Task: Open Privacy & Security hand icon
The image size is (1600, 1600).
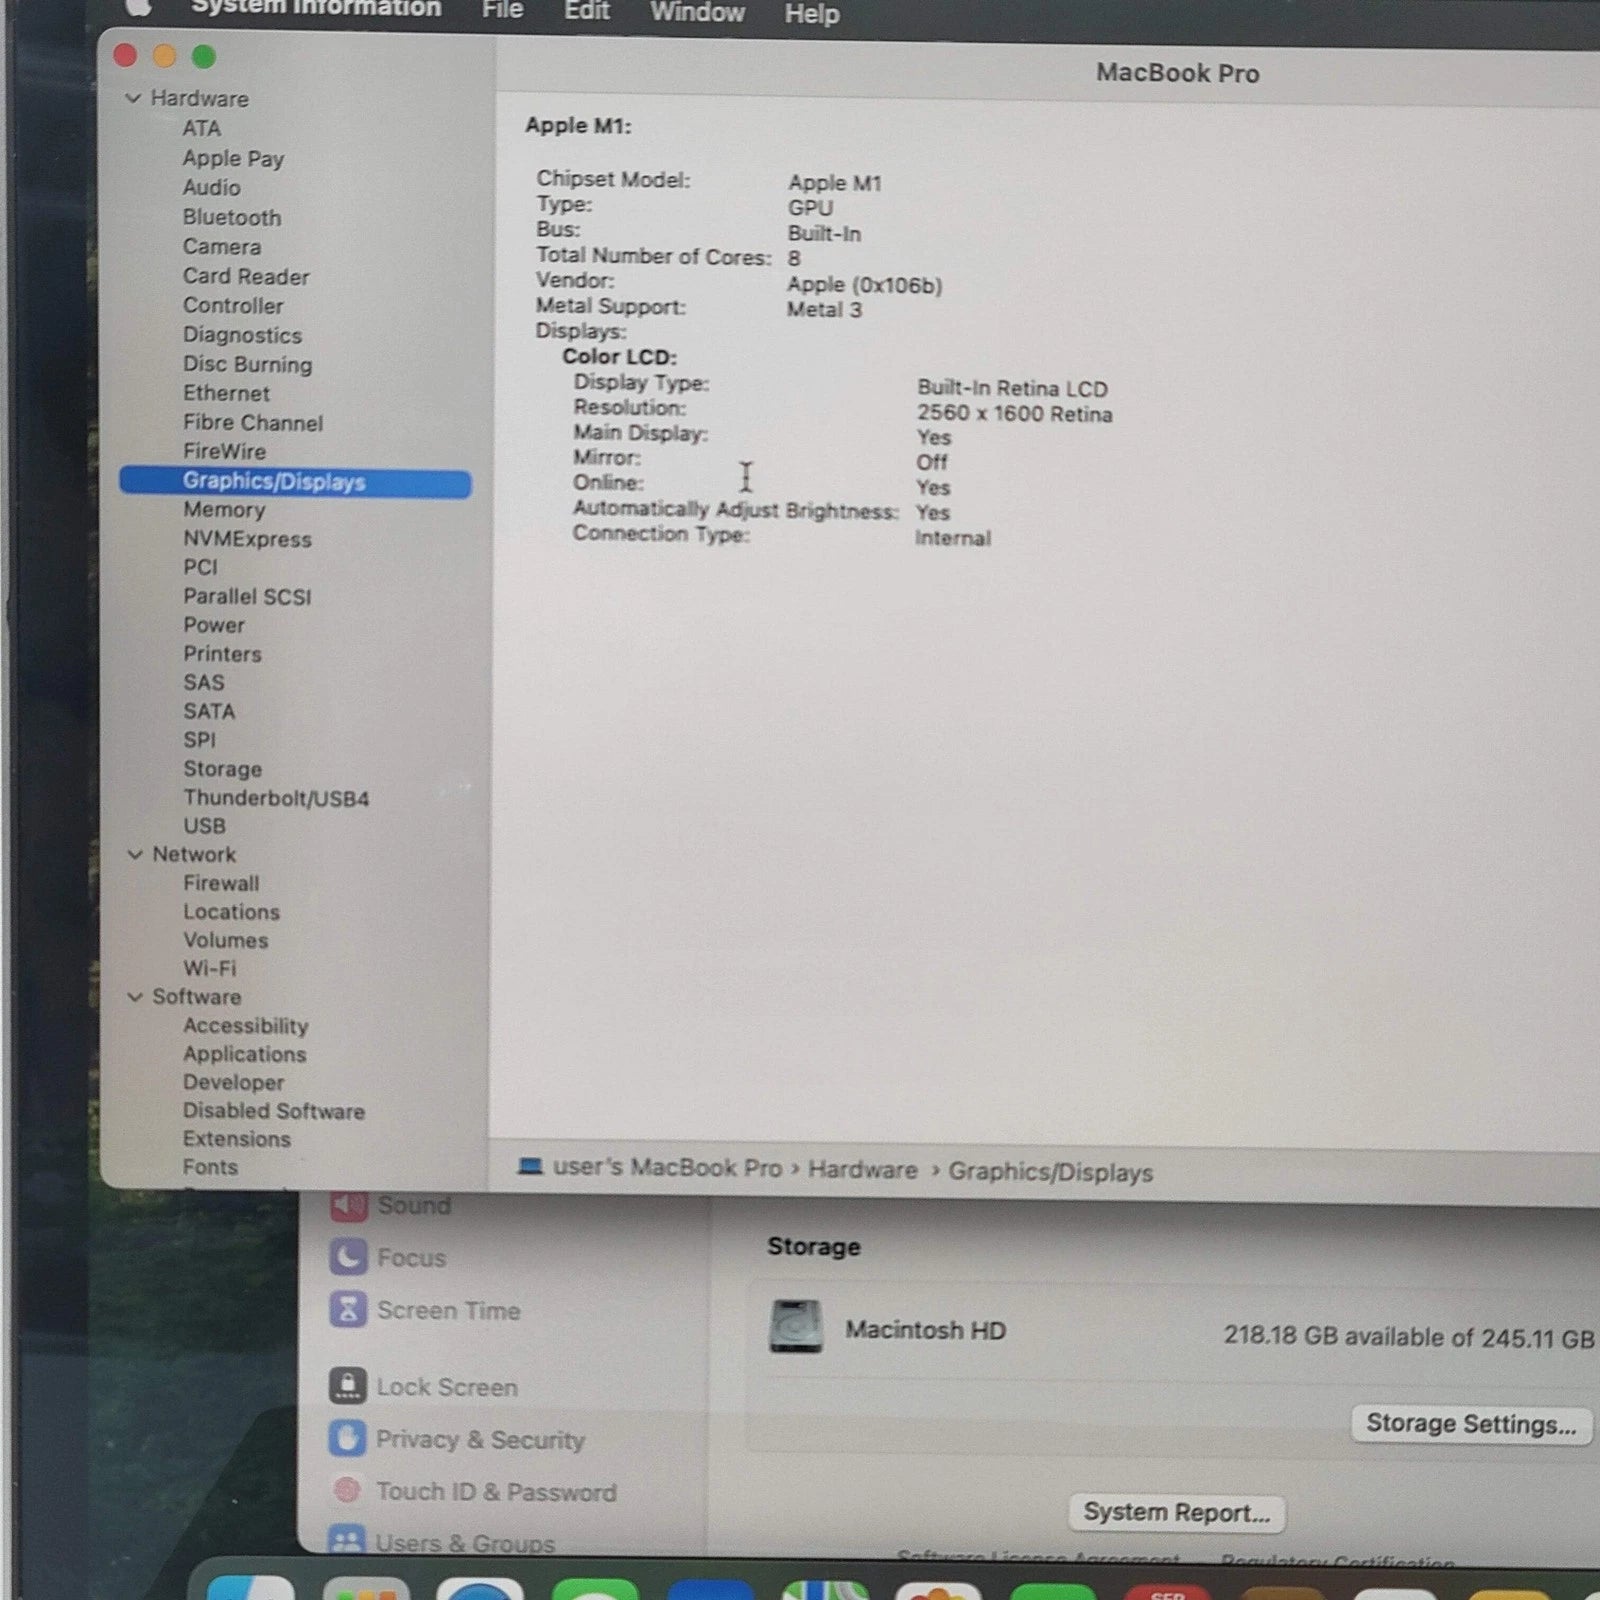Action: (348, 1439)
